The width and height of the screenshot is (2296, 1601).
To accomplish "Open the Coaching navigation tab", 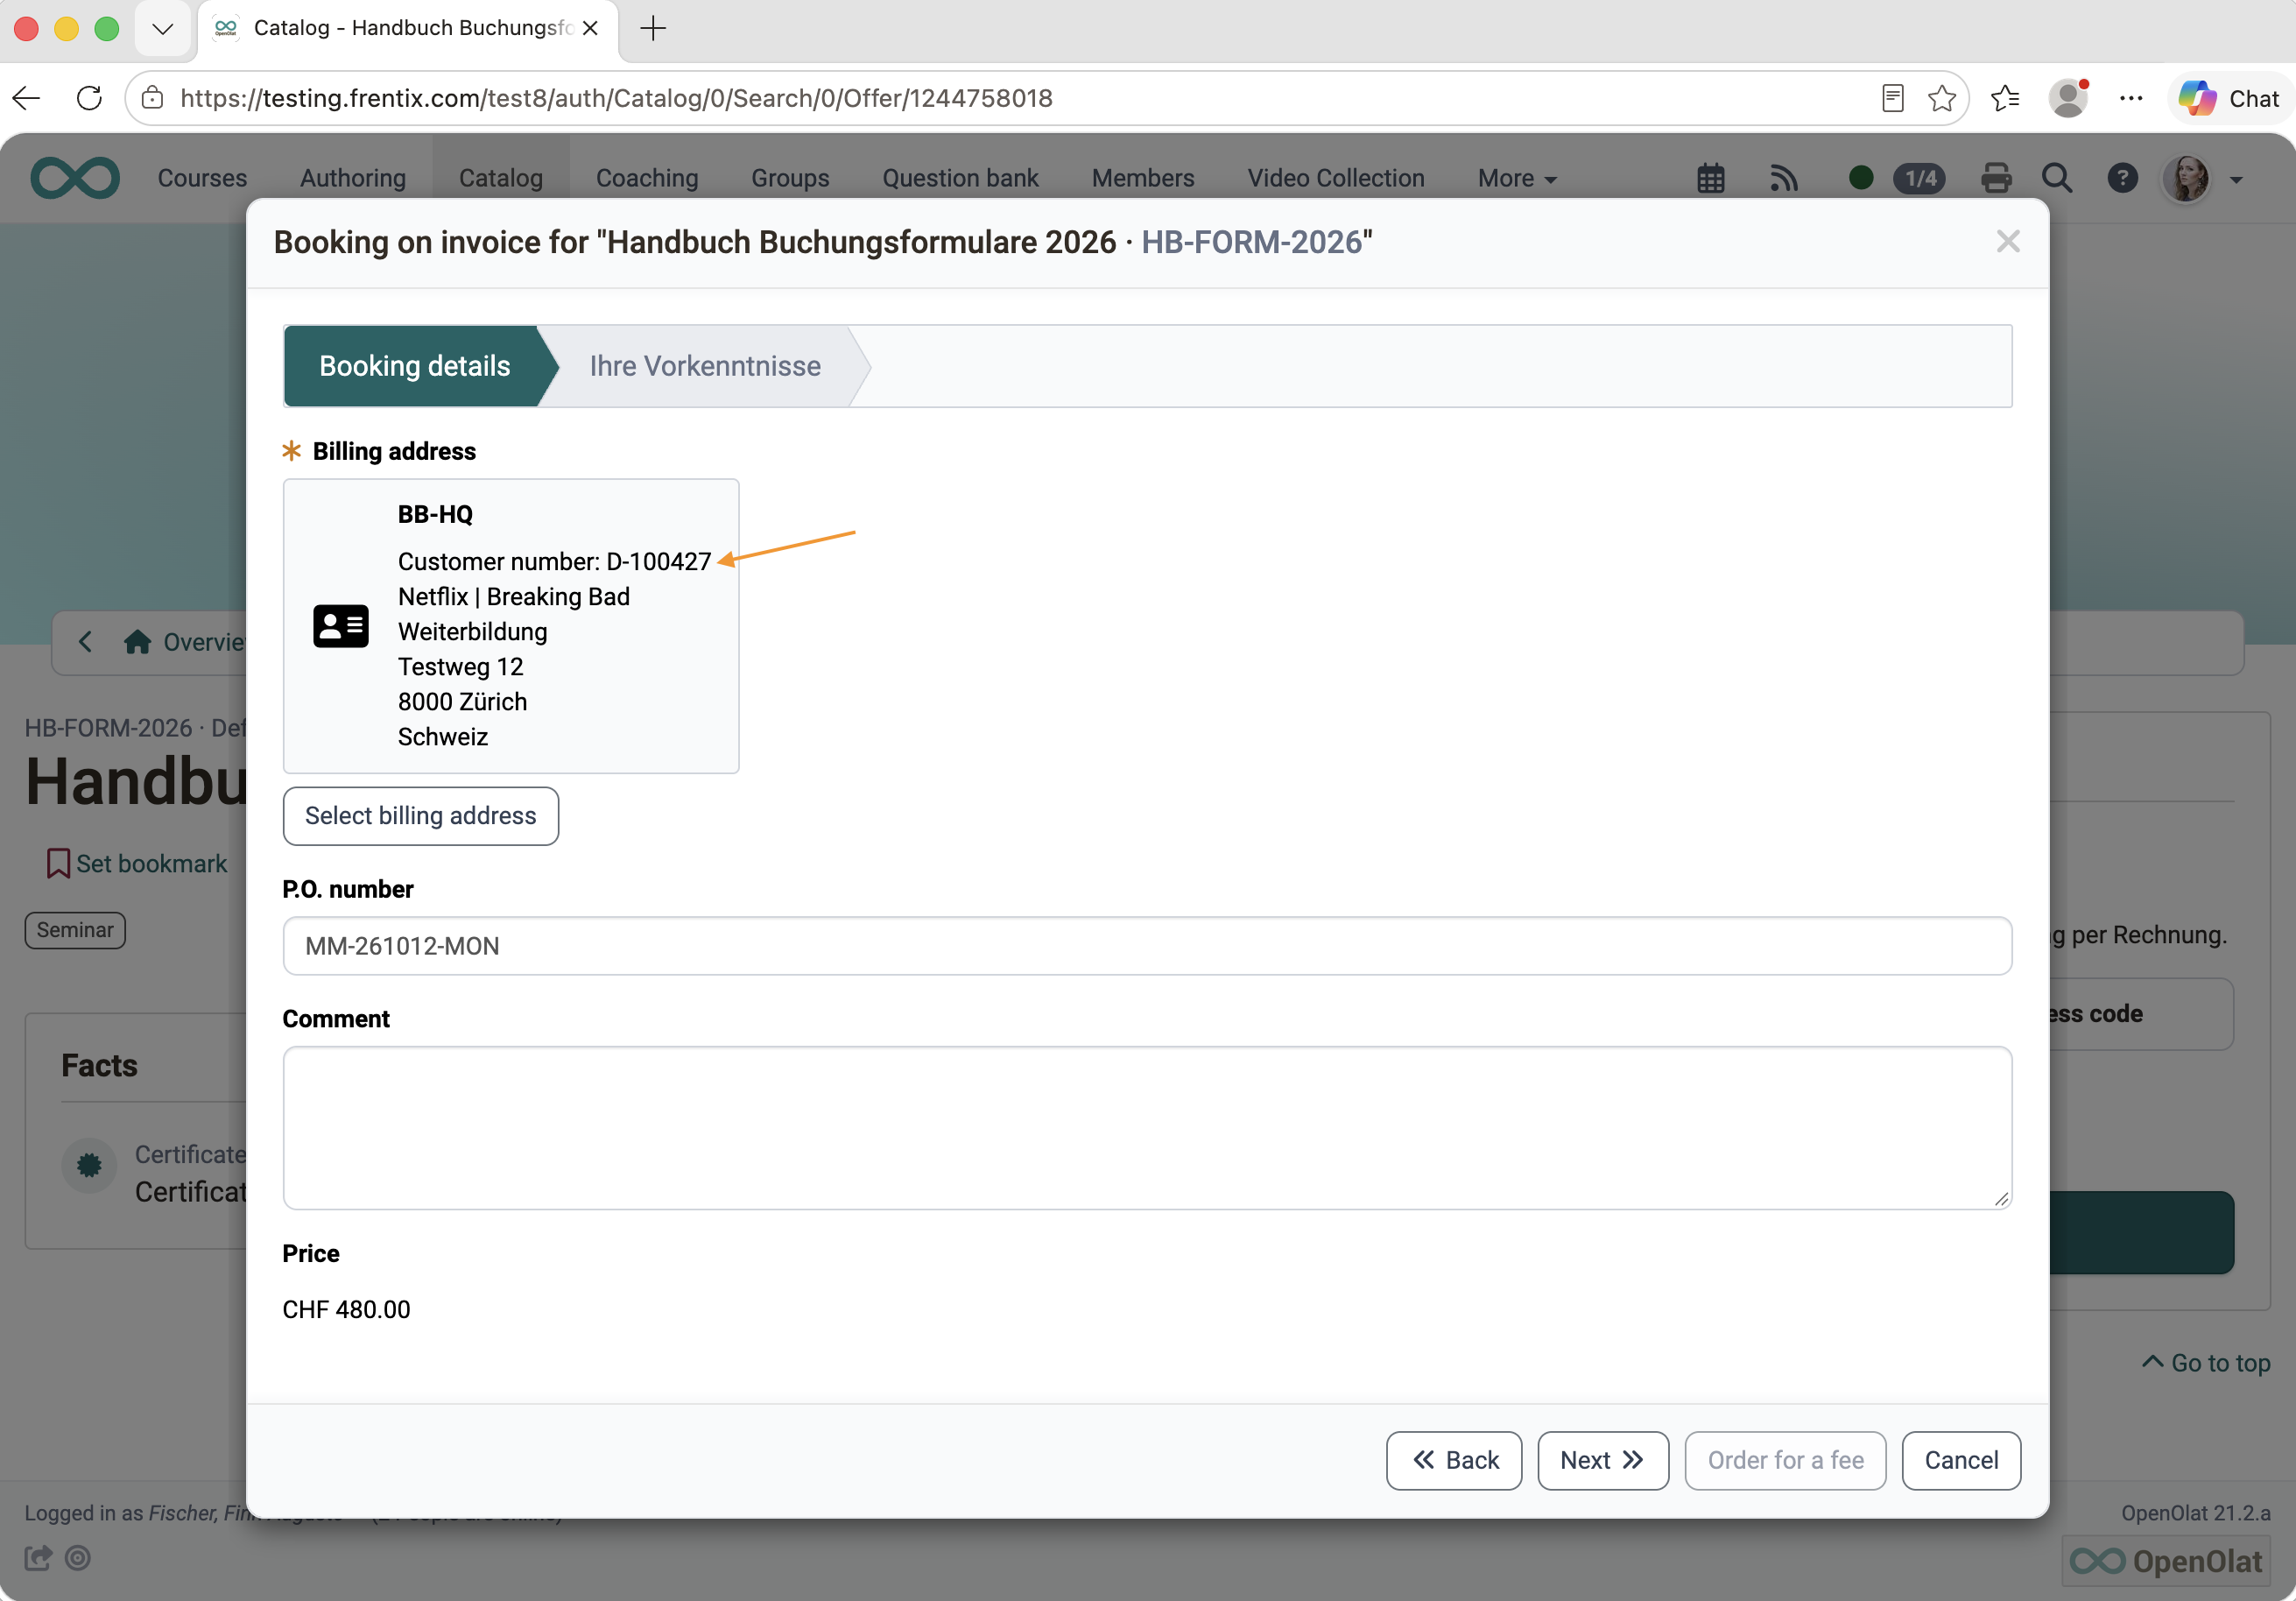I will (x=647, y=178).
